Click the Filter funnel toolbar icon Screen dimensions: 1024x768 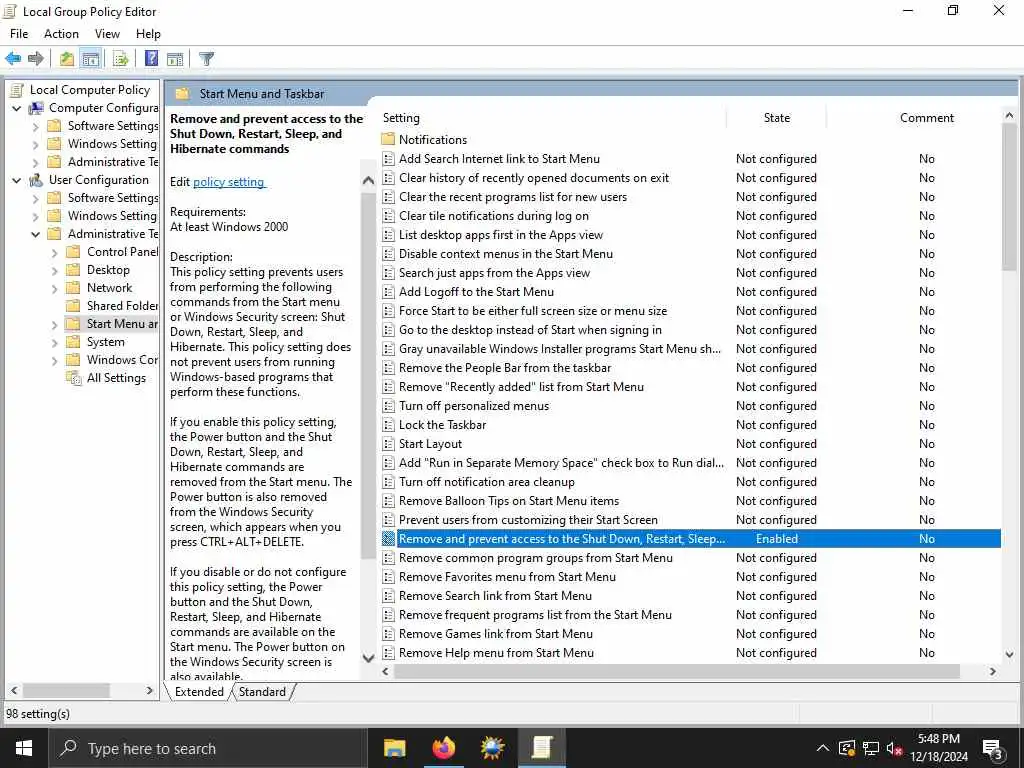click(206, 59)
